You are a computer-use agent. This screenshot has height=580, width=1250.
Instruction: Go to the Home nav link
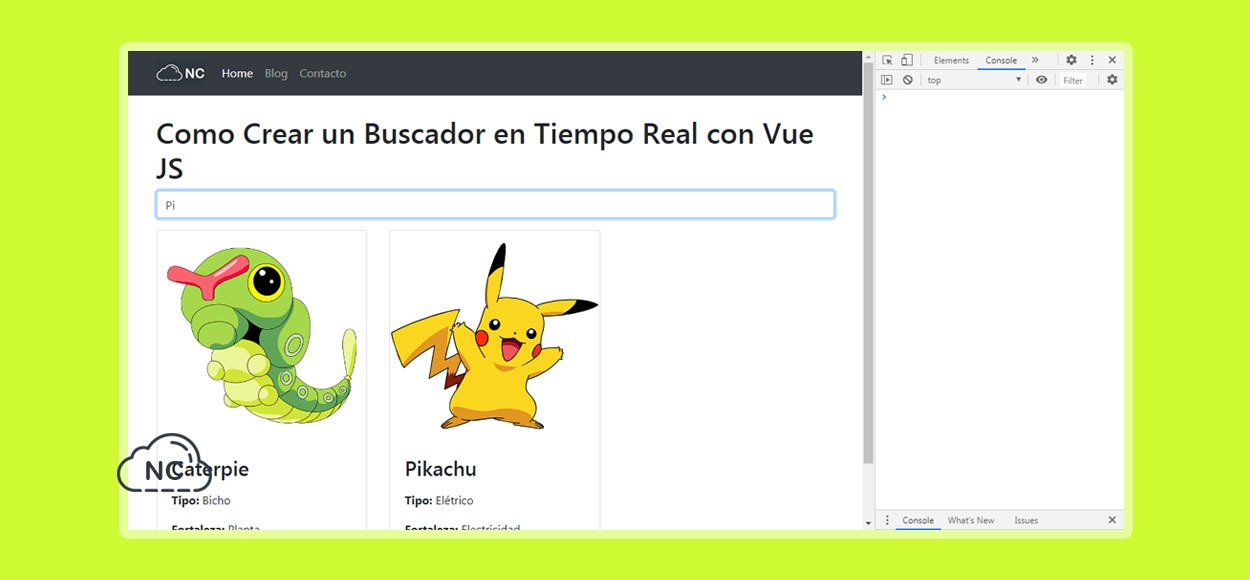coord(237,73)
